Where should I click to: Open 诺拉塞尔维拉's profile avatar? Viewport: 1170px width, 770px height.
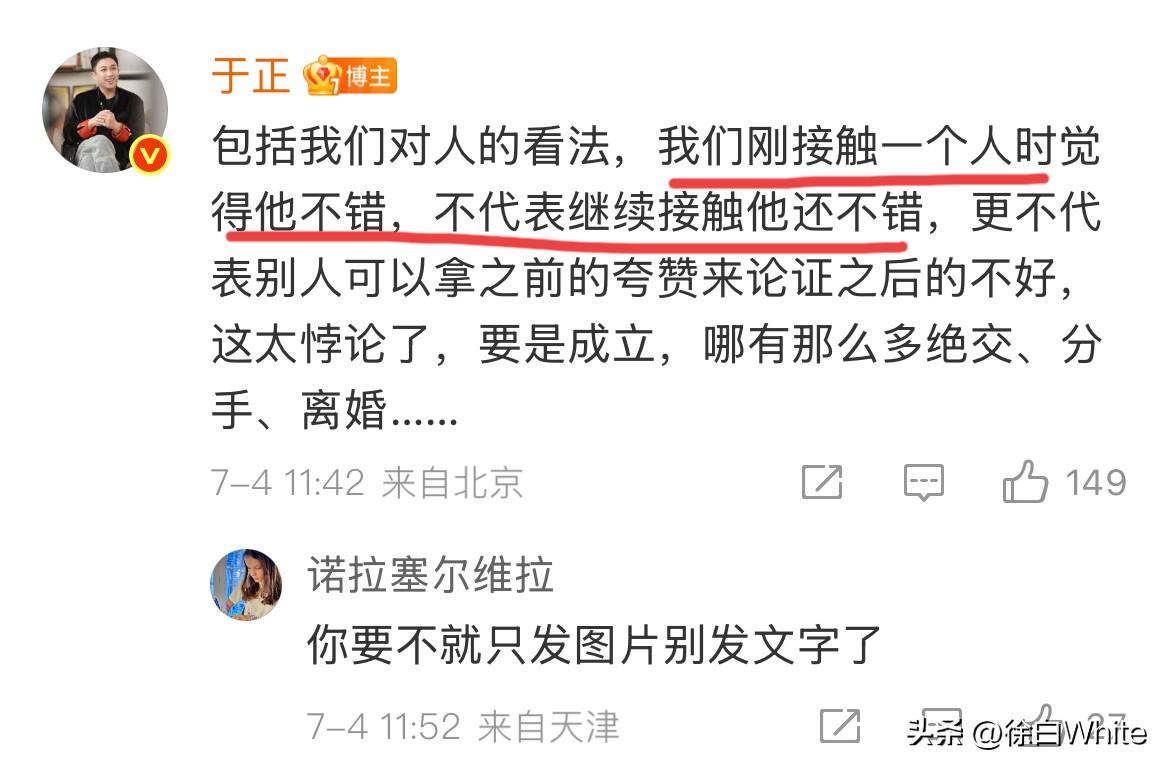(246, 585)
